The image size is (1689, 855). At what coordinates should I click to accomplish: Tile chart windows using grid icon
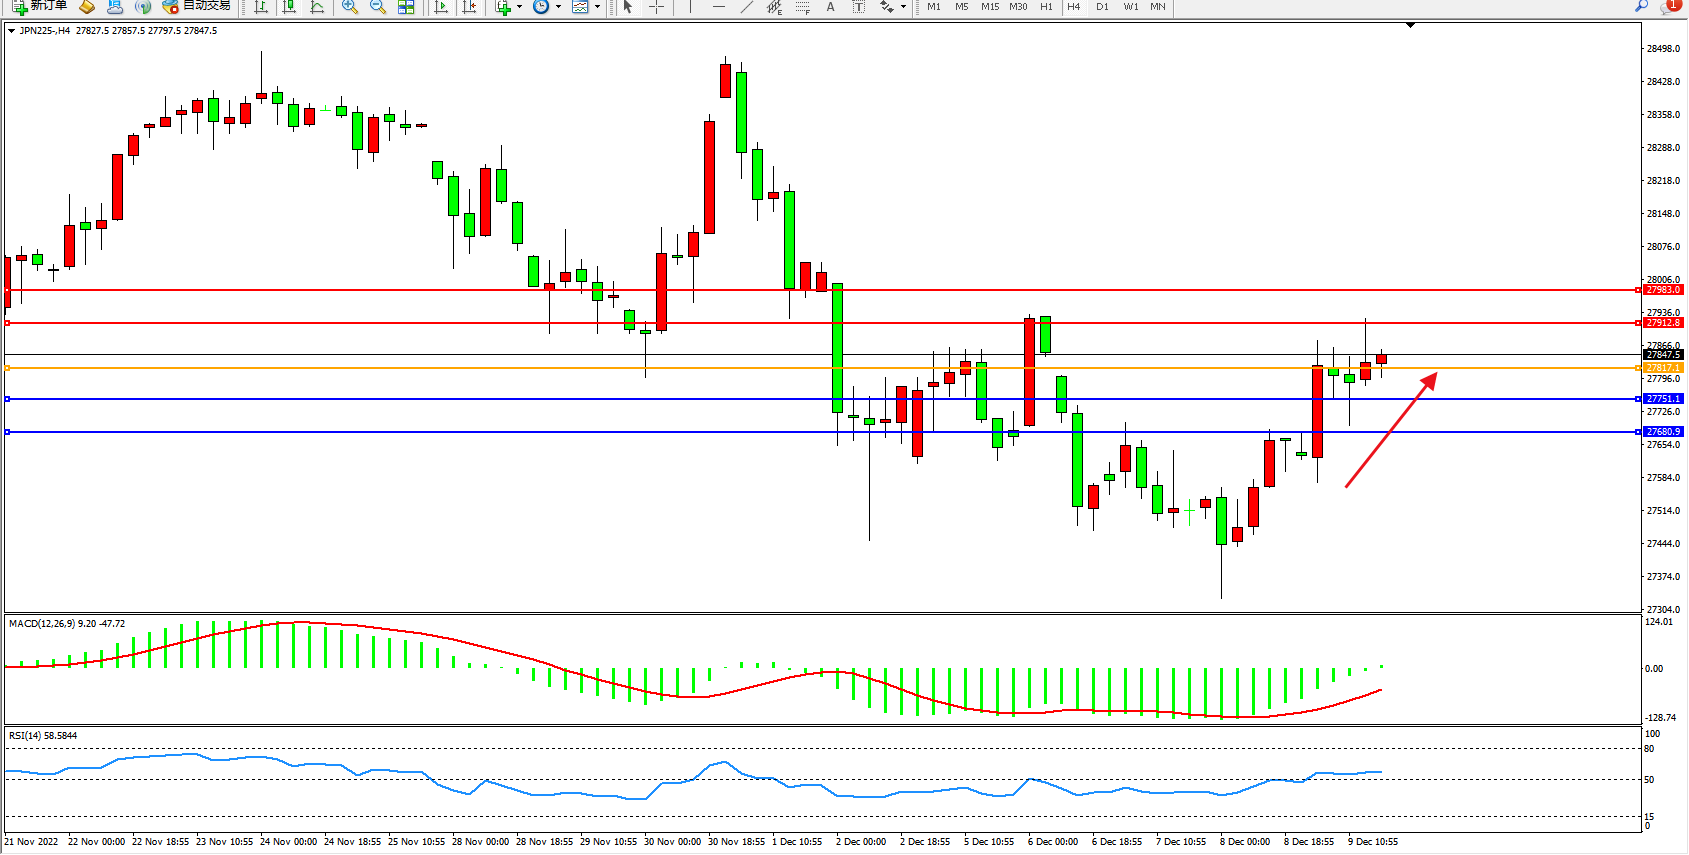point(406,7)
